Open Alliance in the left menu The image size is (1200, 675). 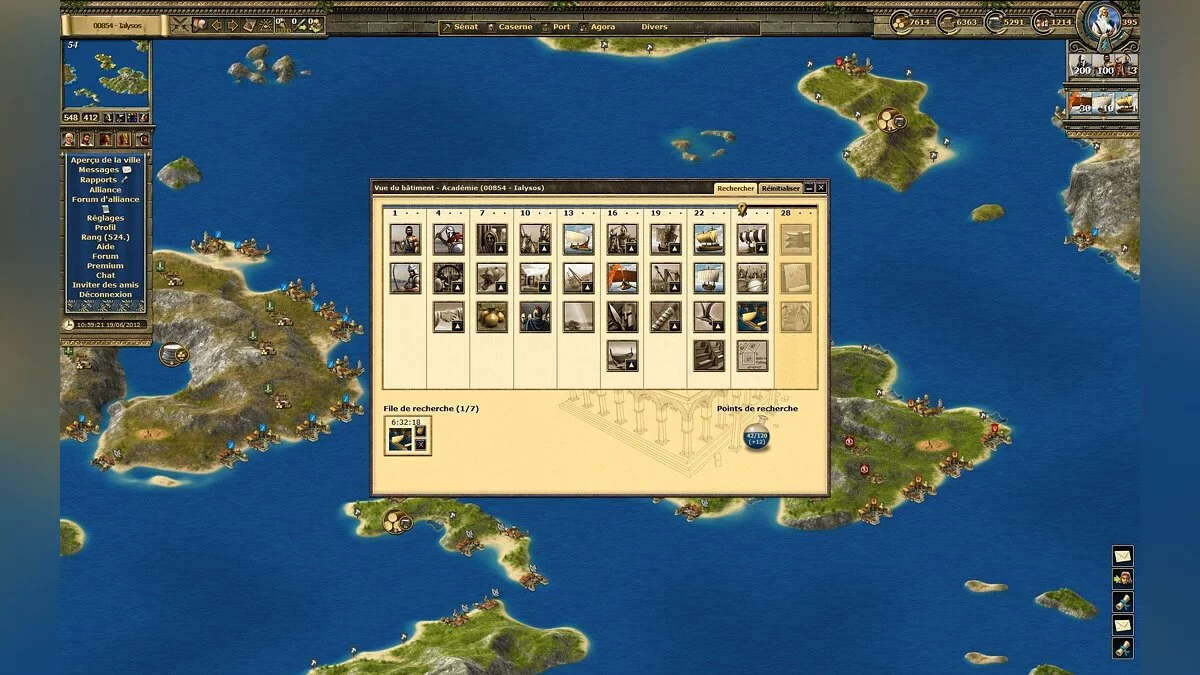click(x=105, y=189)
